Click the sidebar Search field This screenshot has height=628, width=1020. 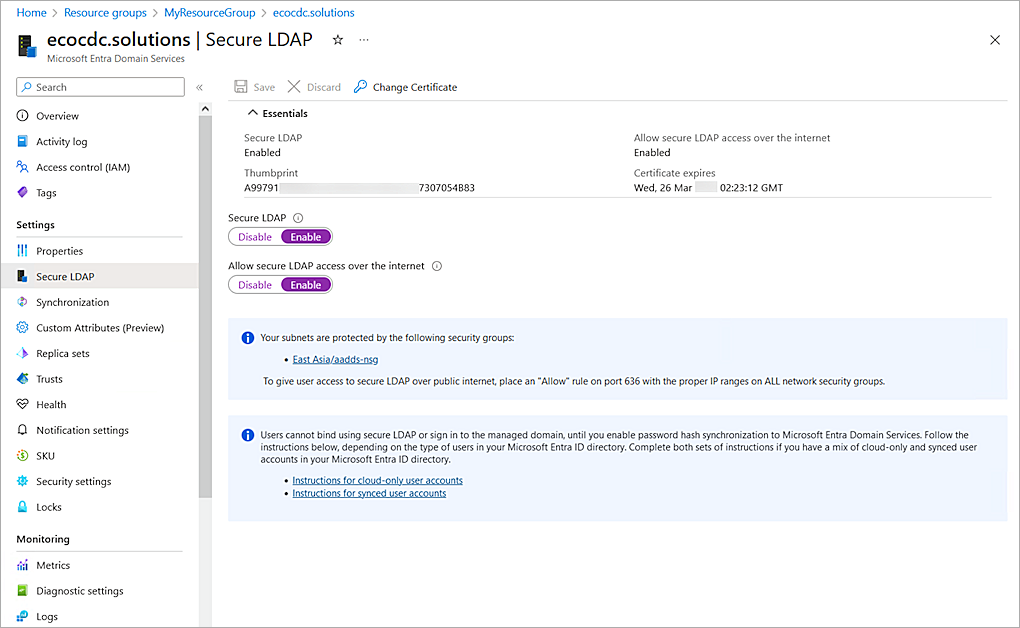tap(101, 87)
